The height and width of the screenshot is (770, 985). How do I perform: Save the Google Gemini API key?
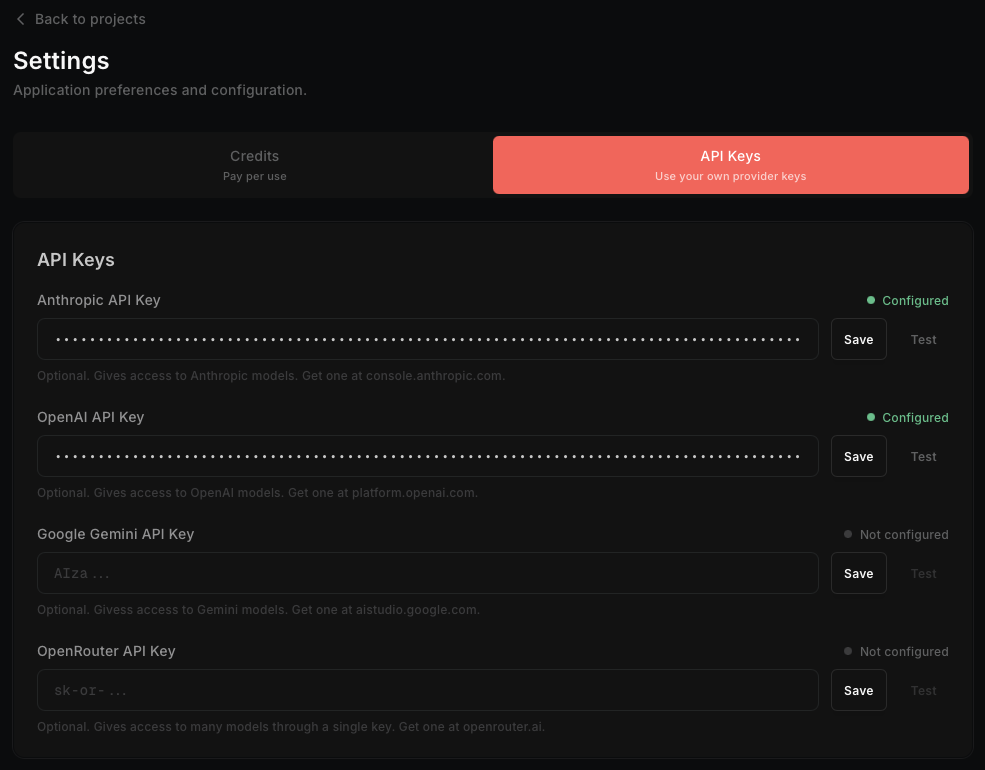point(859,573)
